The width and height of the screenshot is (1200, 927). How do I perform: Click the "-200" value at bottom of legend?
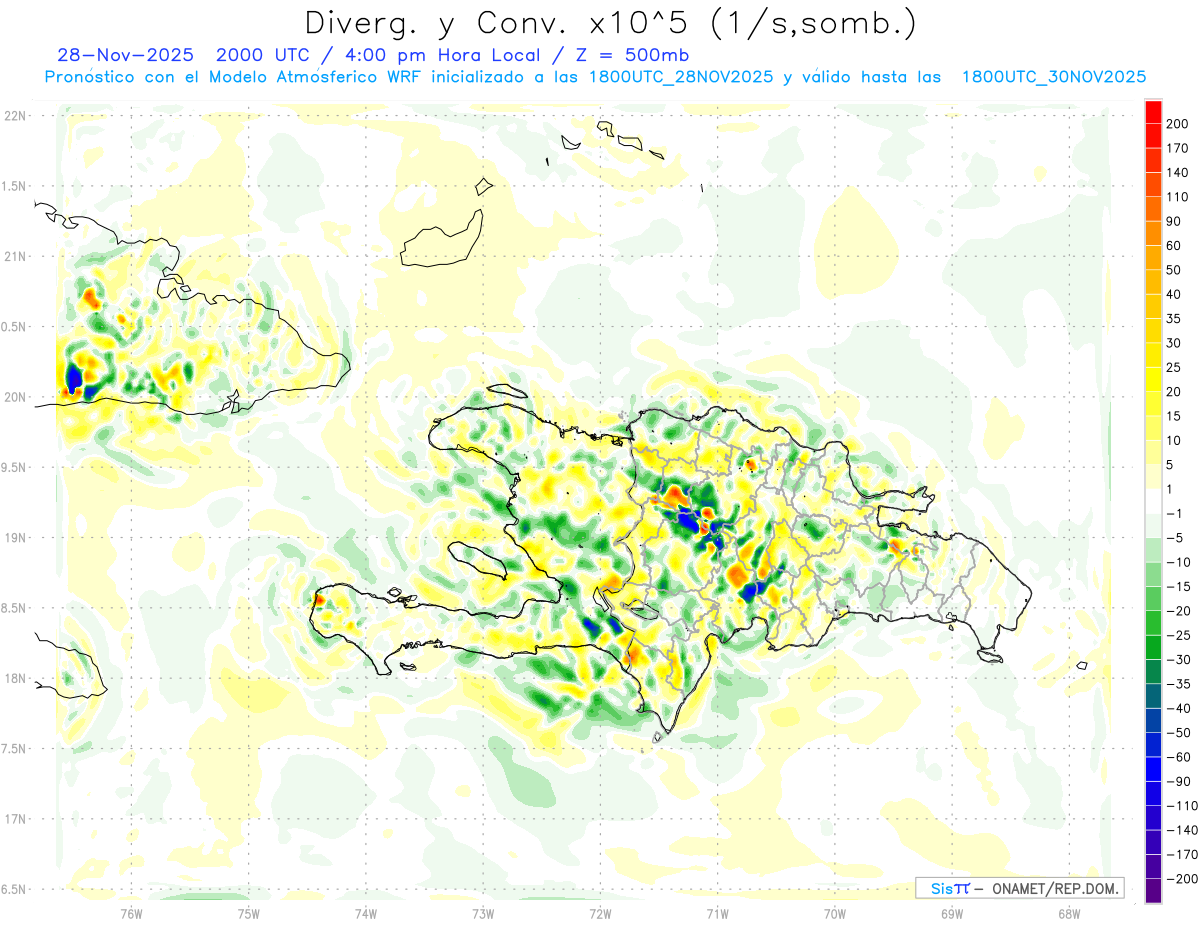1182,879
